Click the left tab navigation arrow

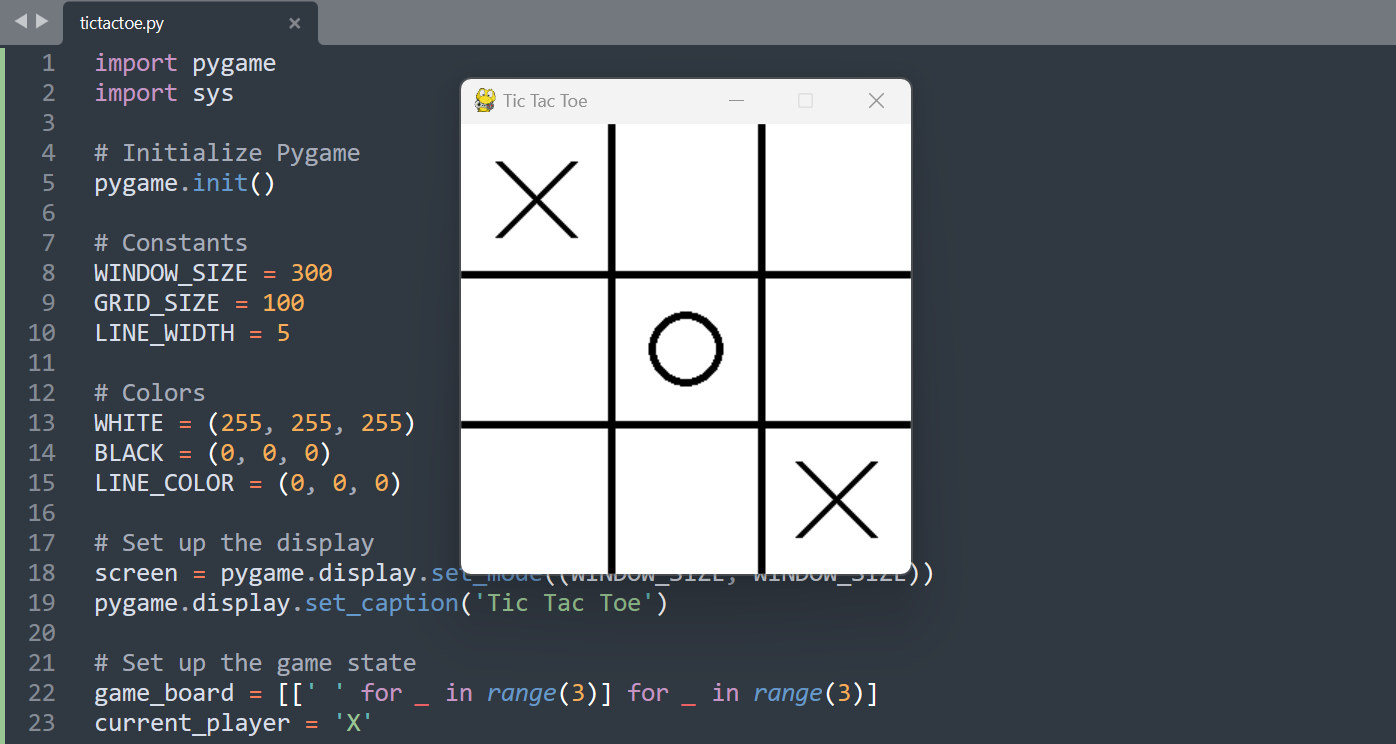(x=20, y=21)
